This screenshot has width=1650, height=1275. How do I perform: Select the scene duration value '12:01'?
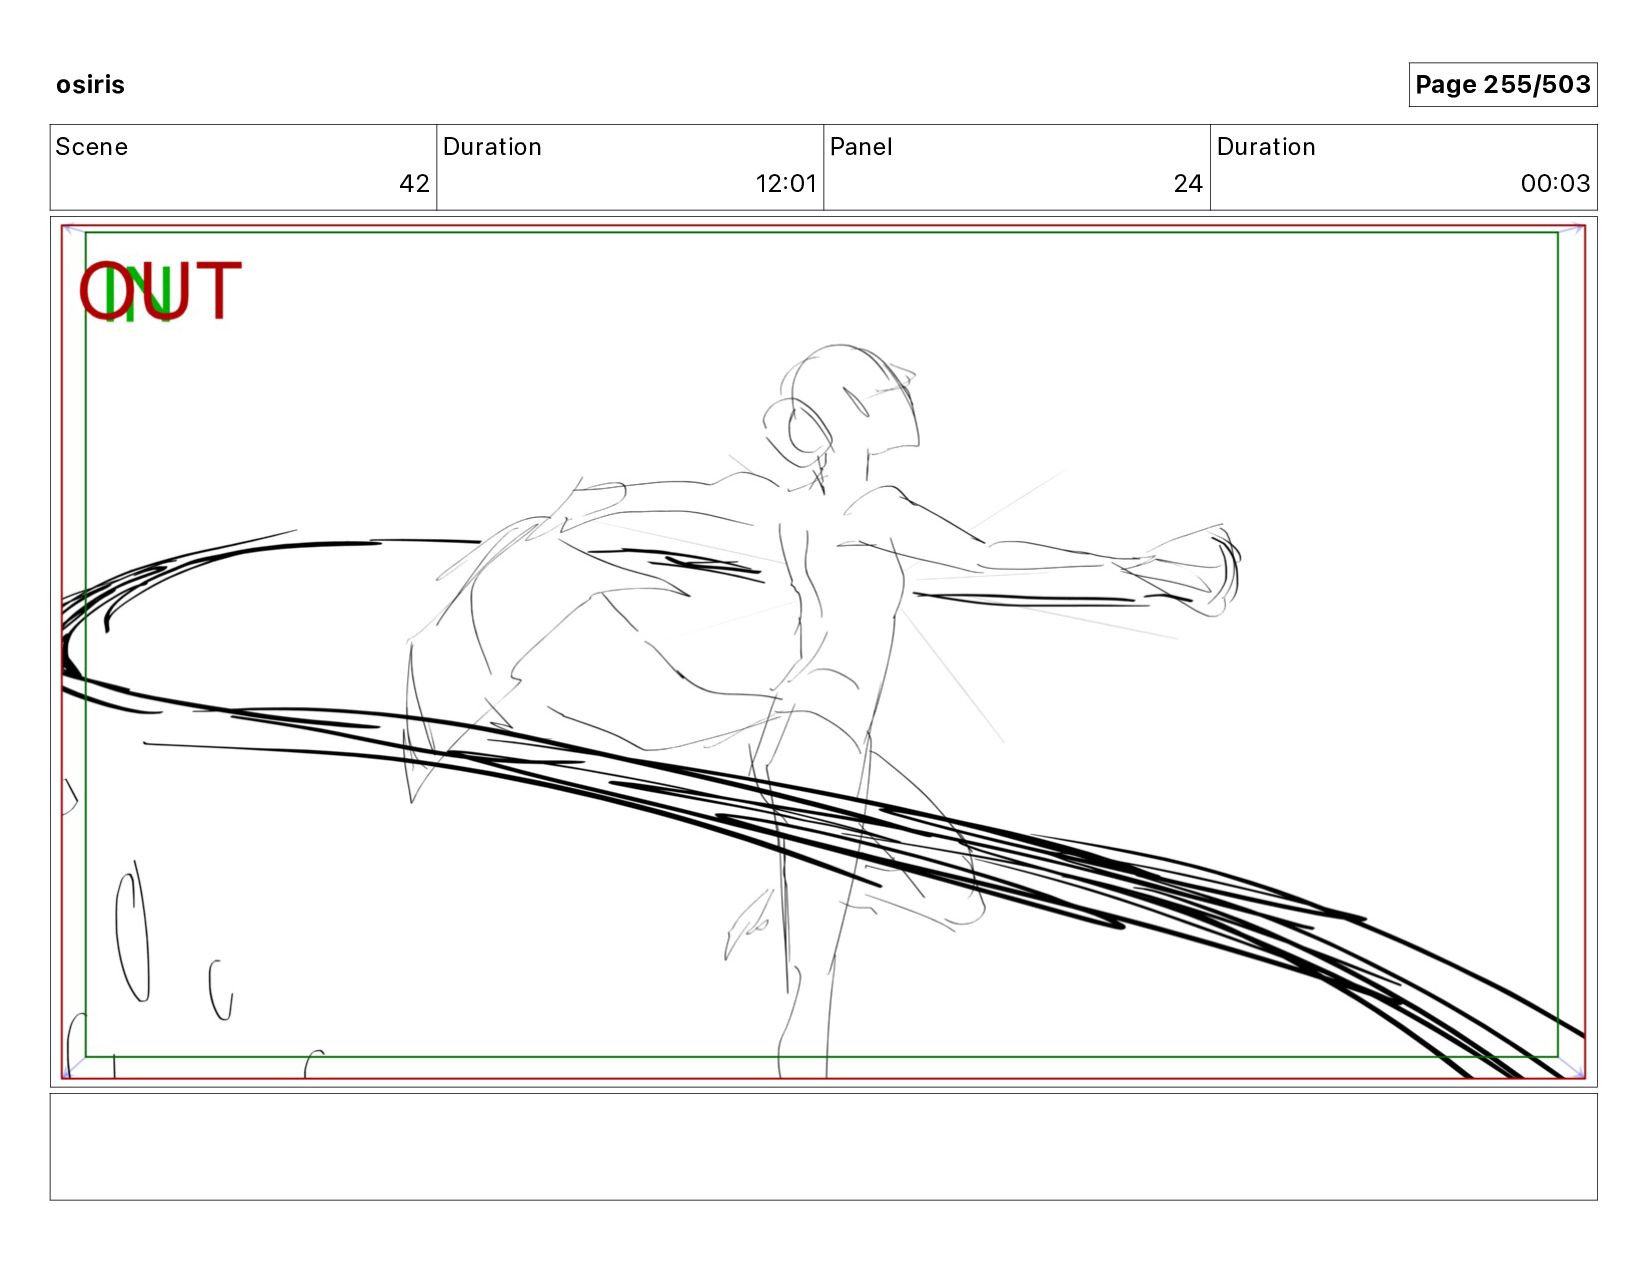[x=786, y=184]
